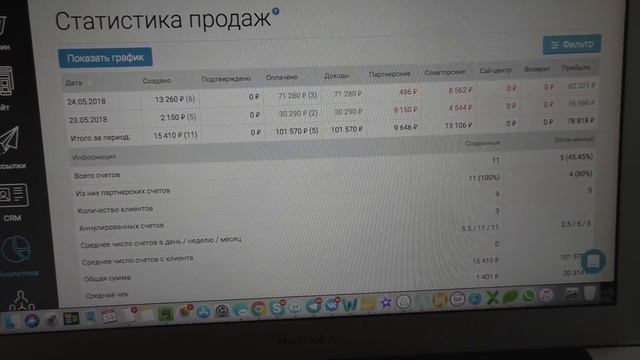The image size is (640, 360).
Task: Click the Call-центр column header
Action: pos(495,71)
